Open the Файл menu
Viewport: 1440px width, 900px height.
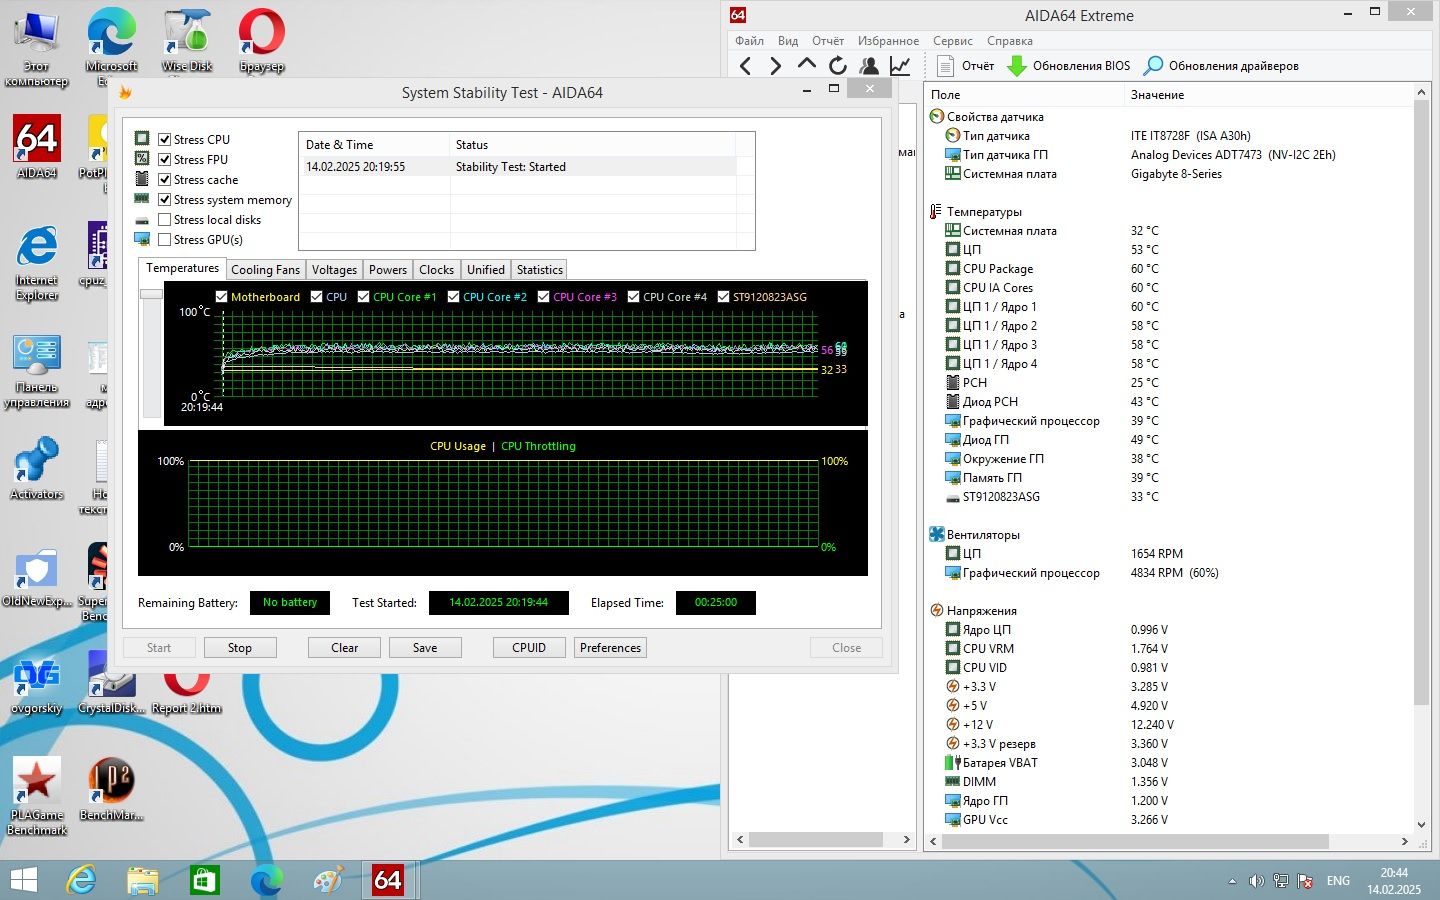749,41
